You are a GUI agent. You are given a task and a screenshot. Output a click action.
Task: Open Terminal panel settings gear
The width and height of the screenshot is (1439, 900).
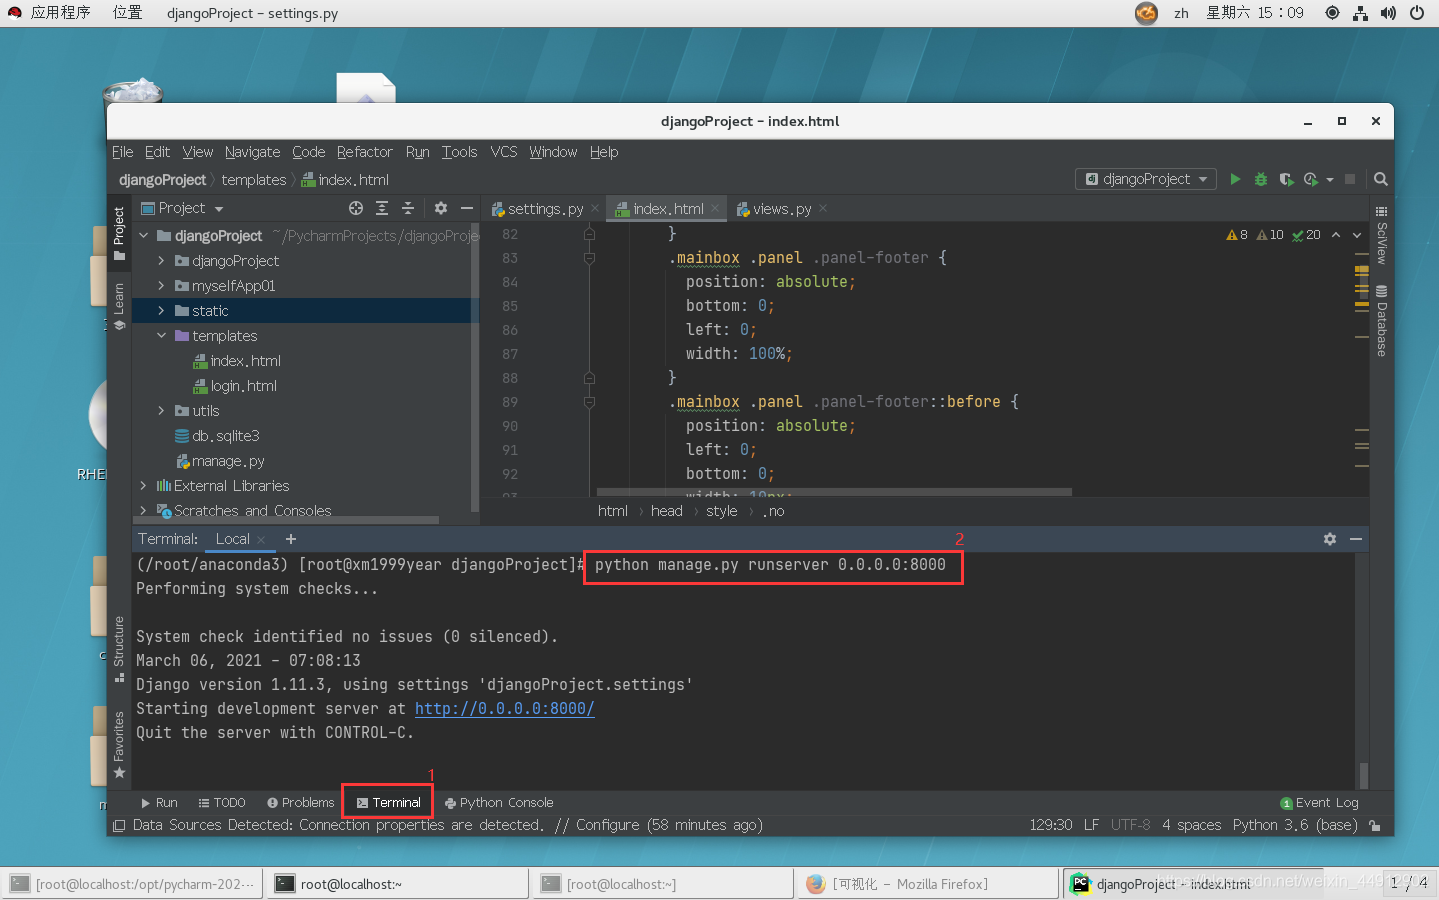pyautogui.click(x=1330, y=539)
